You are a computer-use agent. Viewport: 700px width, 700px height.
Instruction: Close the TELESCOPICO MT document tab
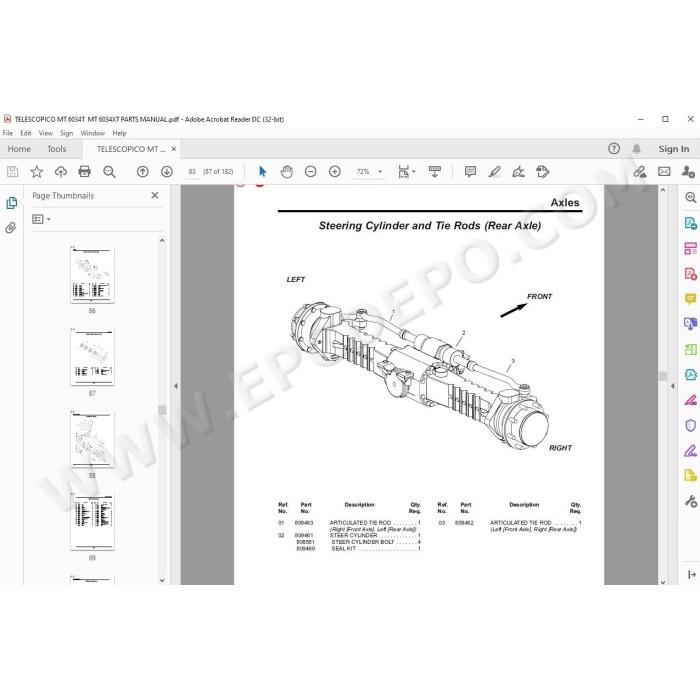click(x=174, y=149)
